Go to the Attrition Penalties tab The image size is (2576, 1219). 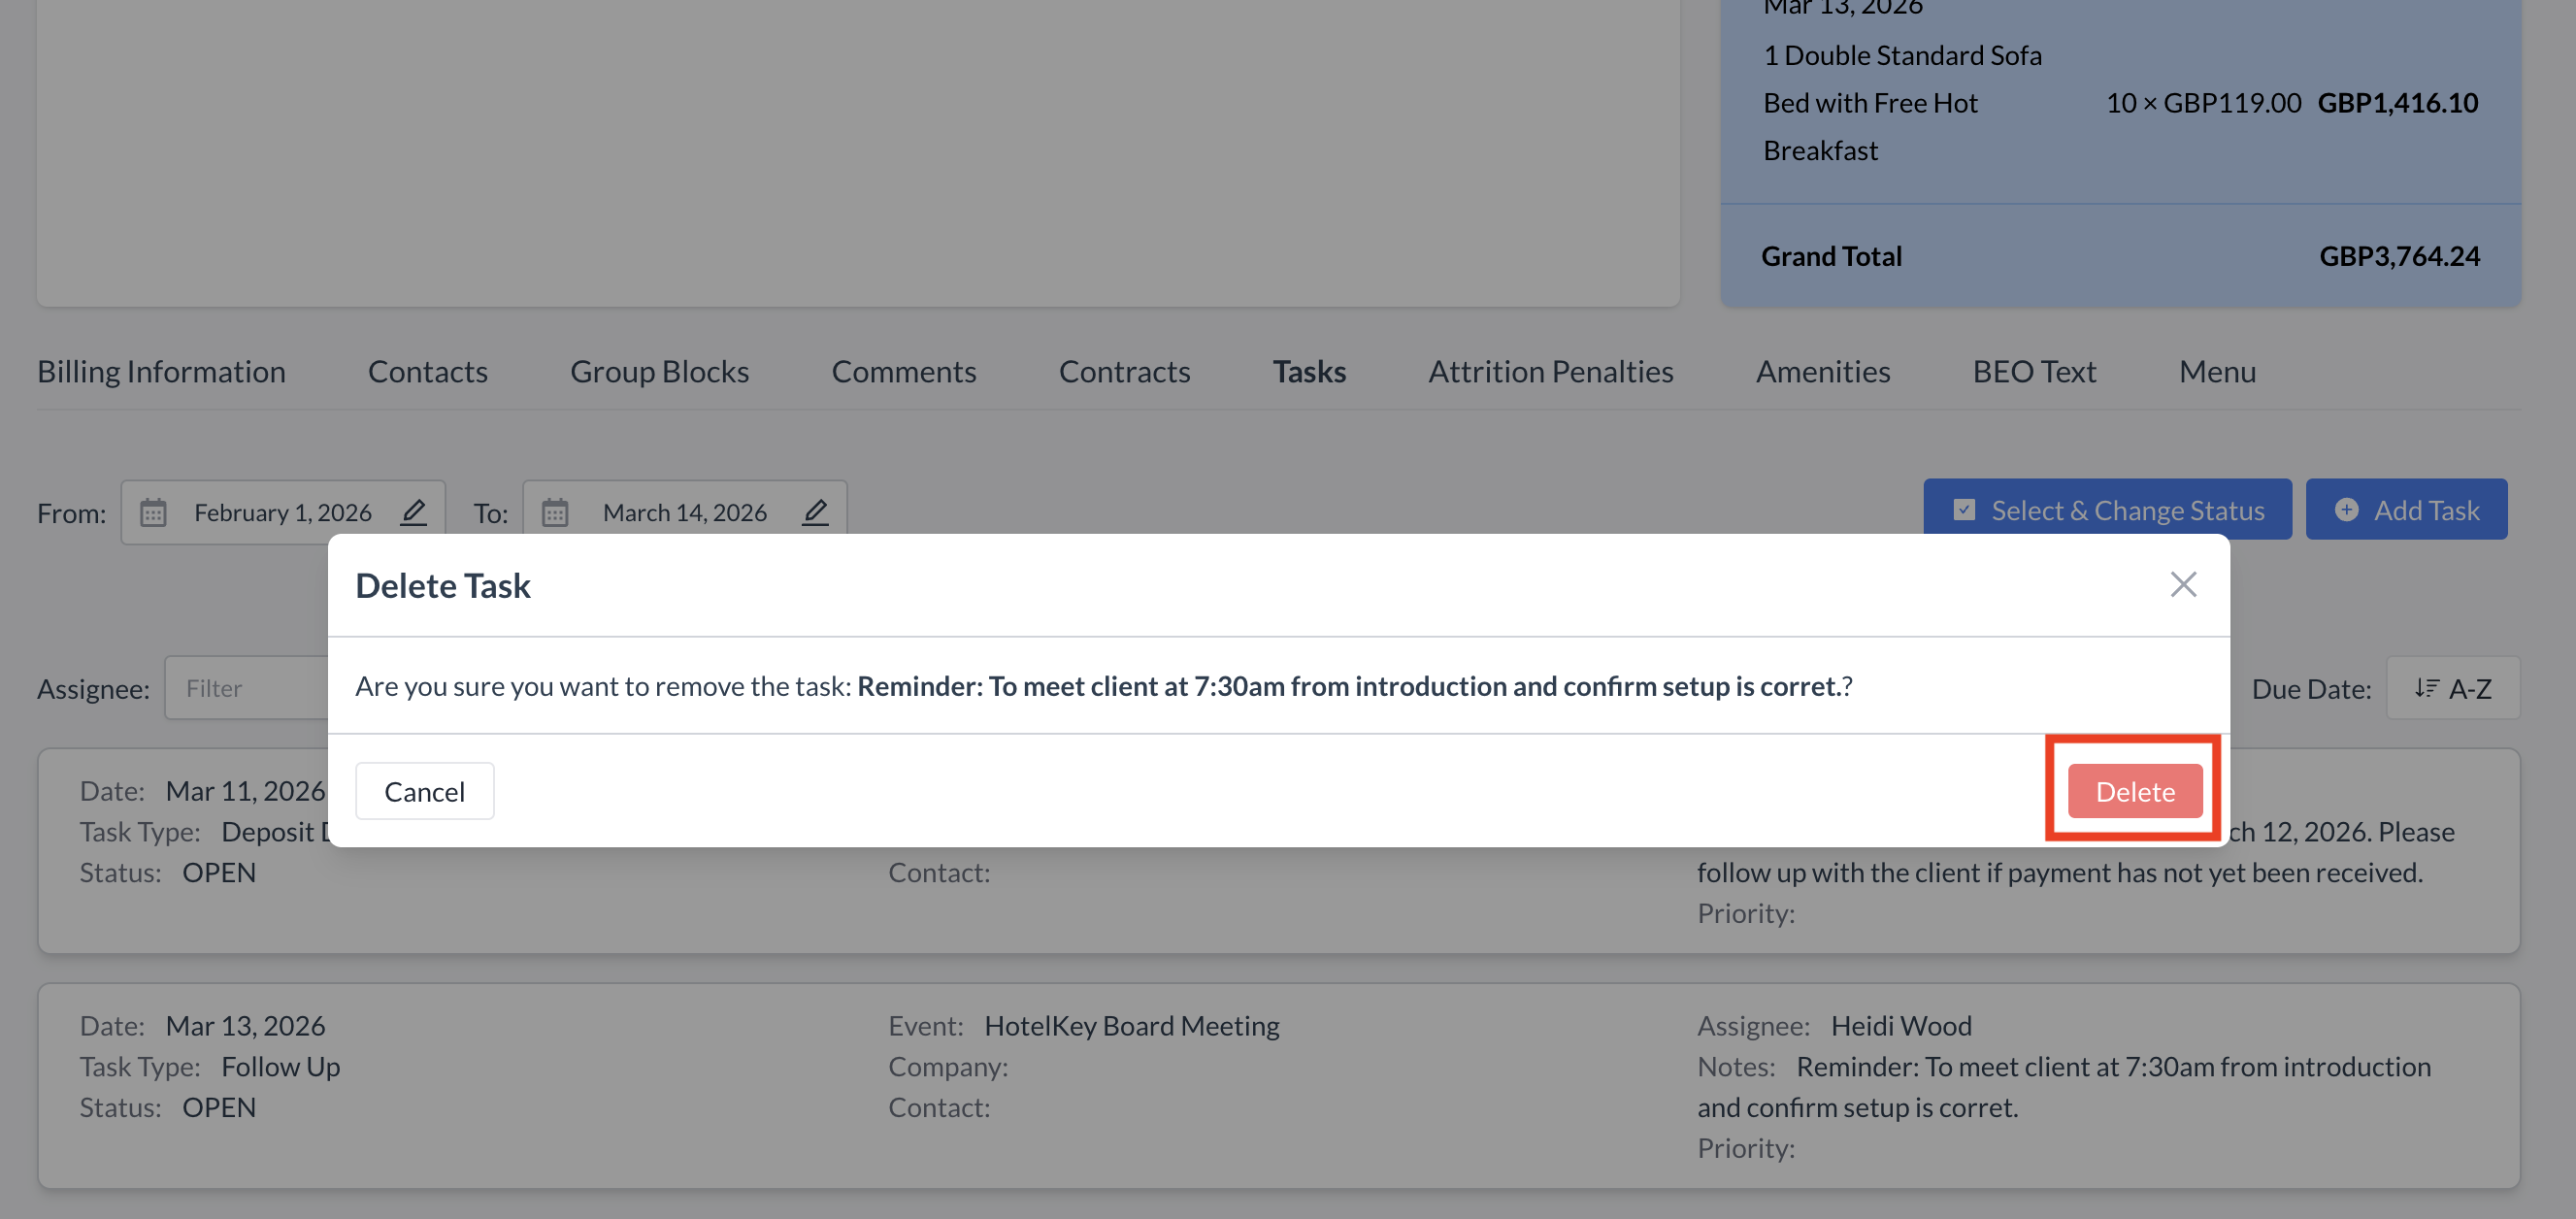[1550, 372]
